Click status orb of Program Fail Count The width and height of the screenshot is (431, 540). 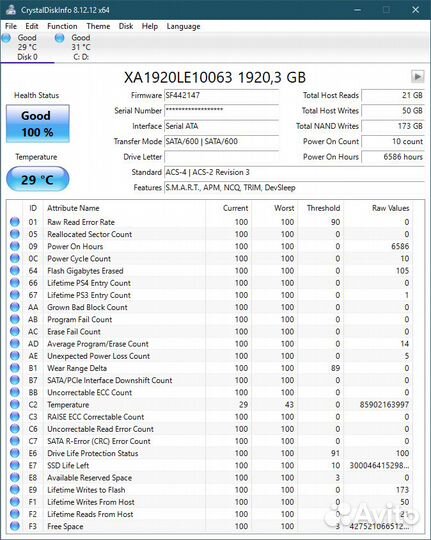click(15, 319)
